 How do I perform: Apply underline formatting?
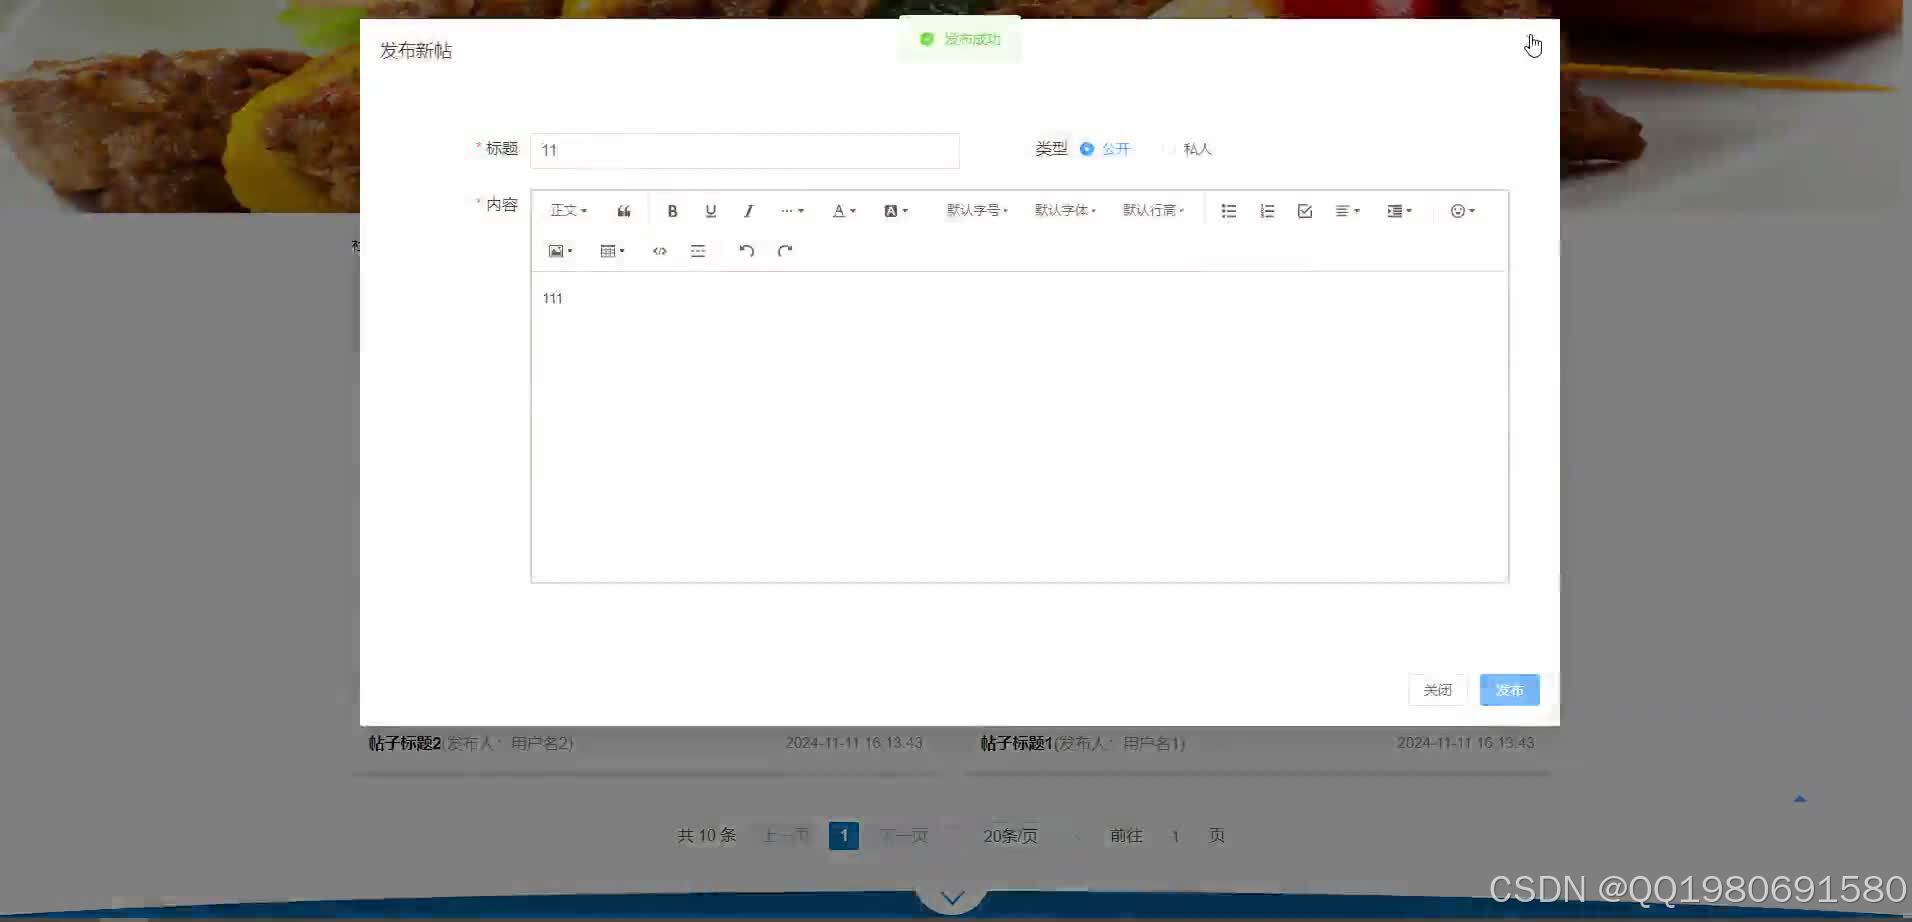pos(710,210)
